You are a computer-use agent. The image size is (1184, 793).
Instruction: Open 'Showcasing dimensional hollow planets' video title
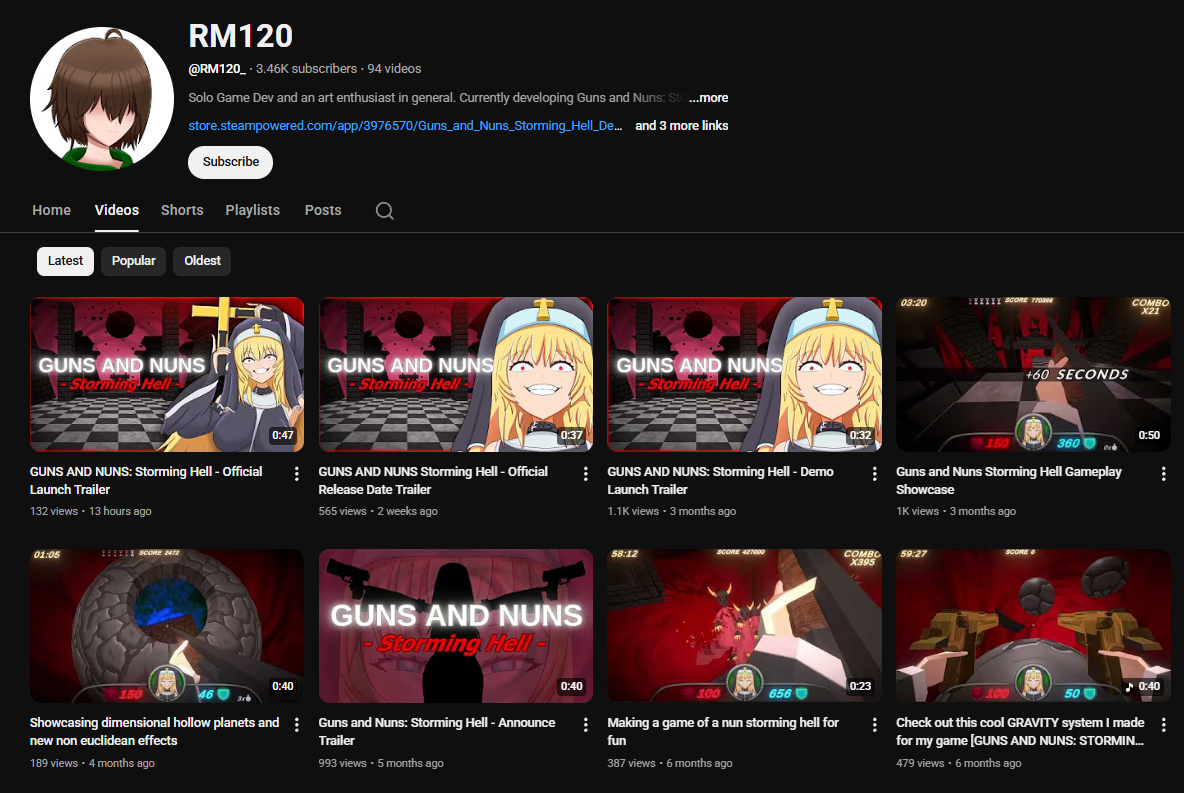[x=155, y=732]
